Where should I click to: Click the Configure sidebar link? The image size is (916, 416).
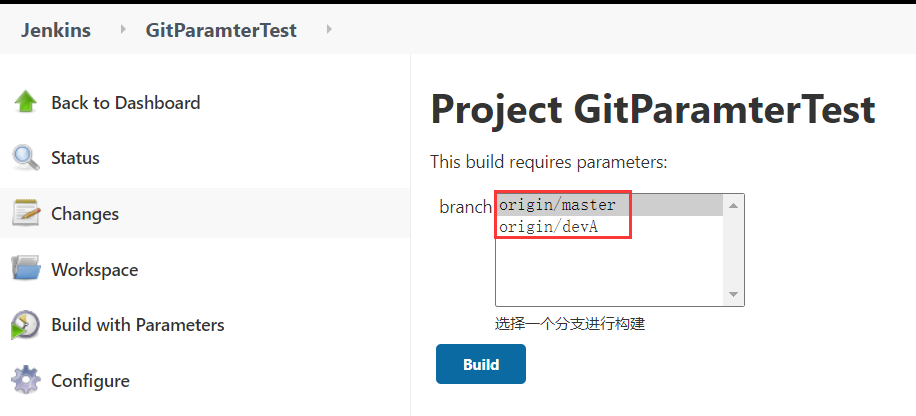coord(90,381)
